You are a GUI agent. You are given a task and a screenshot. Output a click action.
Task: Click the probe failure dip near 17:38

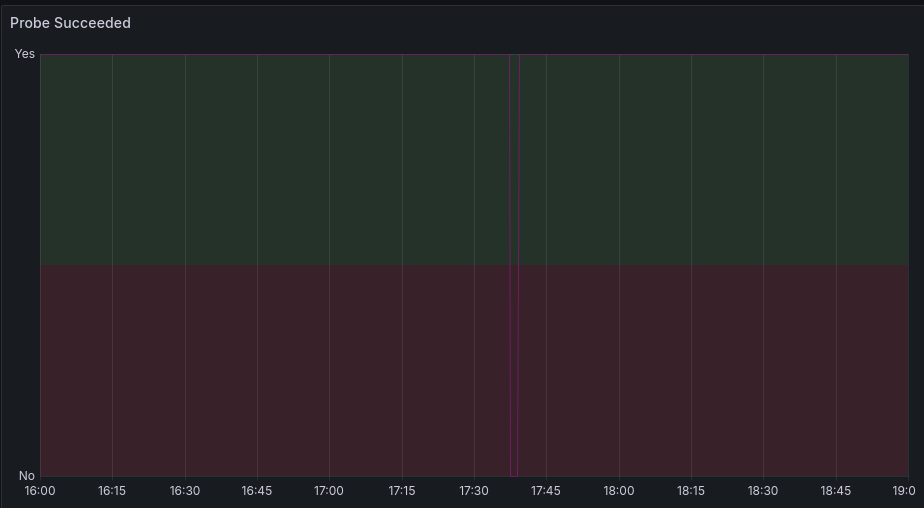[x=514, y=265]
